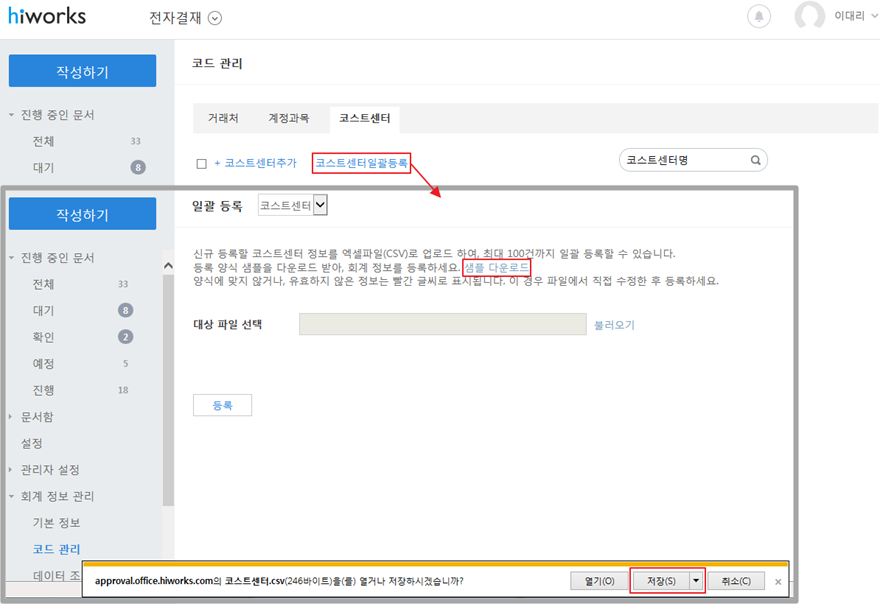Close the download notification bar
Screen dimensions: 880x604
[778, 581]
